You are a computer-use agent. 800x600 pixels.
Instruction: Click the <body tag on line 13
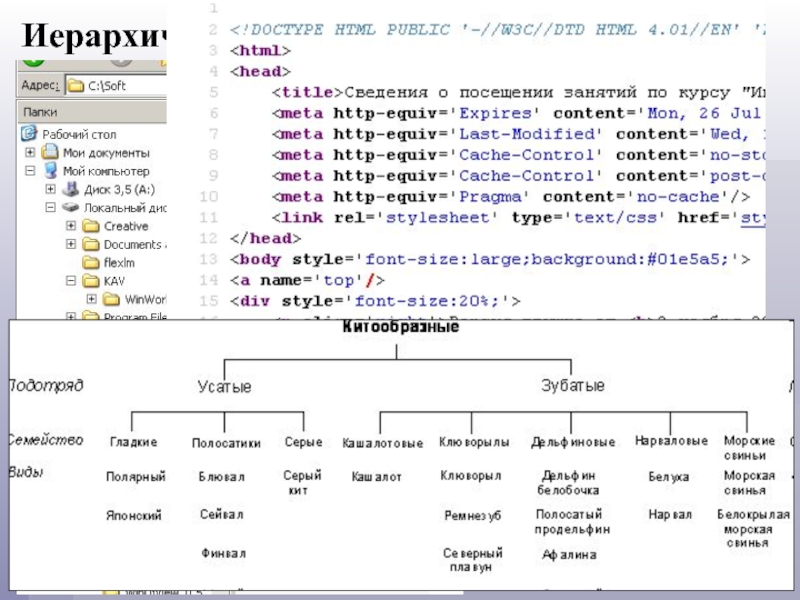(255, 260)
